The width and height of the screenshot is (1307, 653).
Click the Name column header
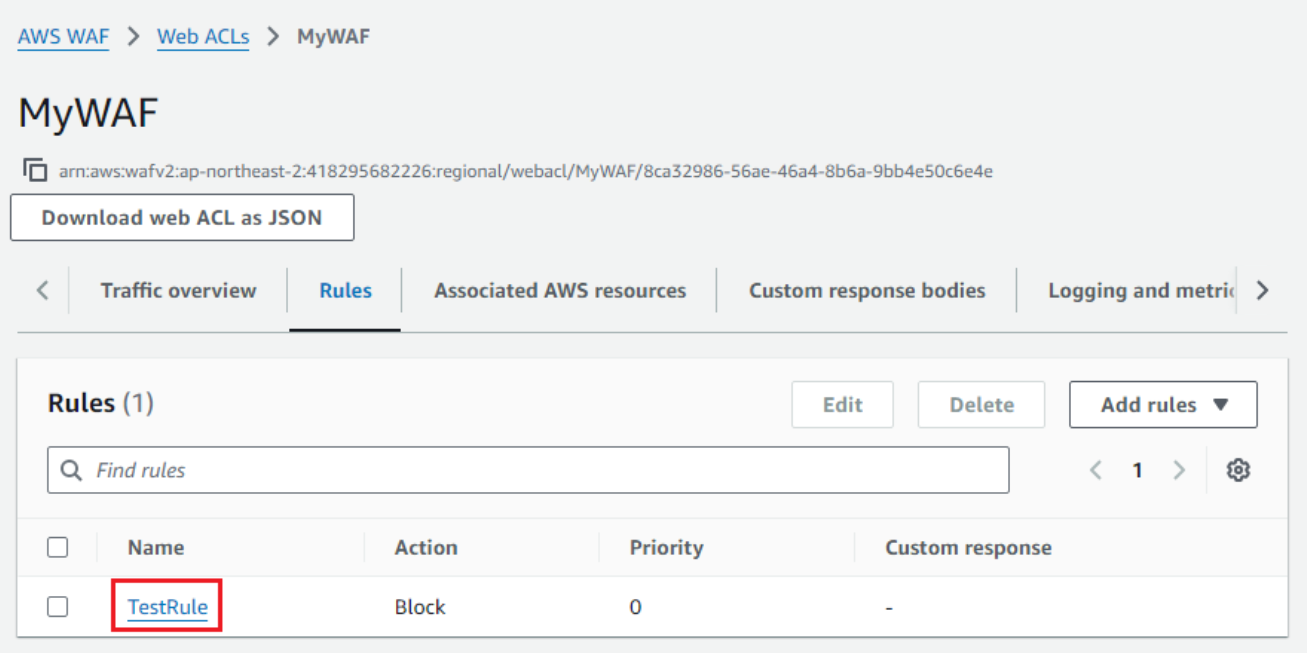pyautogui.click(x=156, y=548)
